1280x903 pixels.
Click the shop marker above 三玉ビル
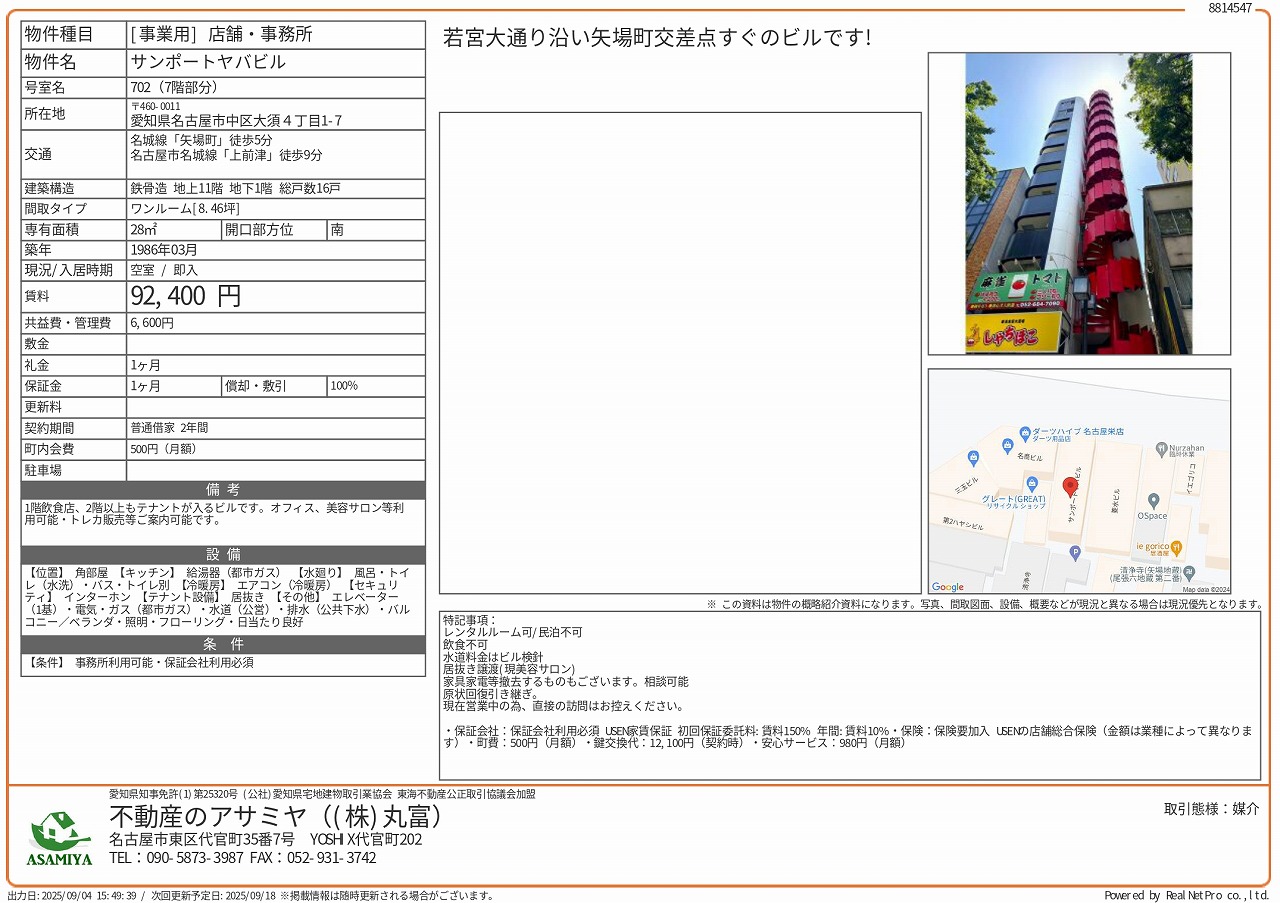(x=973, y=458)
